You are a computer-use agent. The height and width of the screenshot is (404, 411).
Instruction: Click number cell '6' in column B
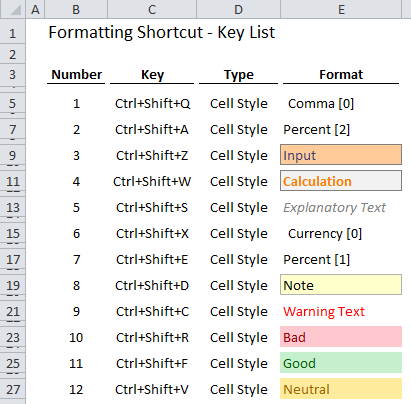(x=76, y=233)
